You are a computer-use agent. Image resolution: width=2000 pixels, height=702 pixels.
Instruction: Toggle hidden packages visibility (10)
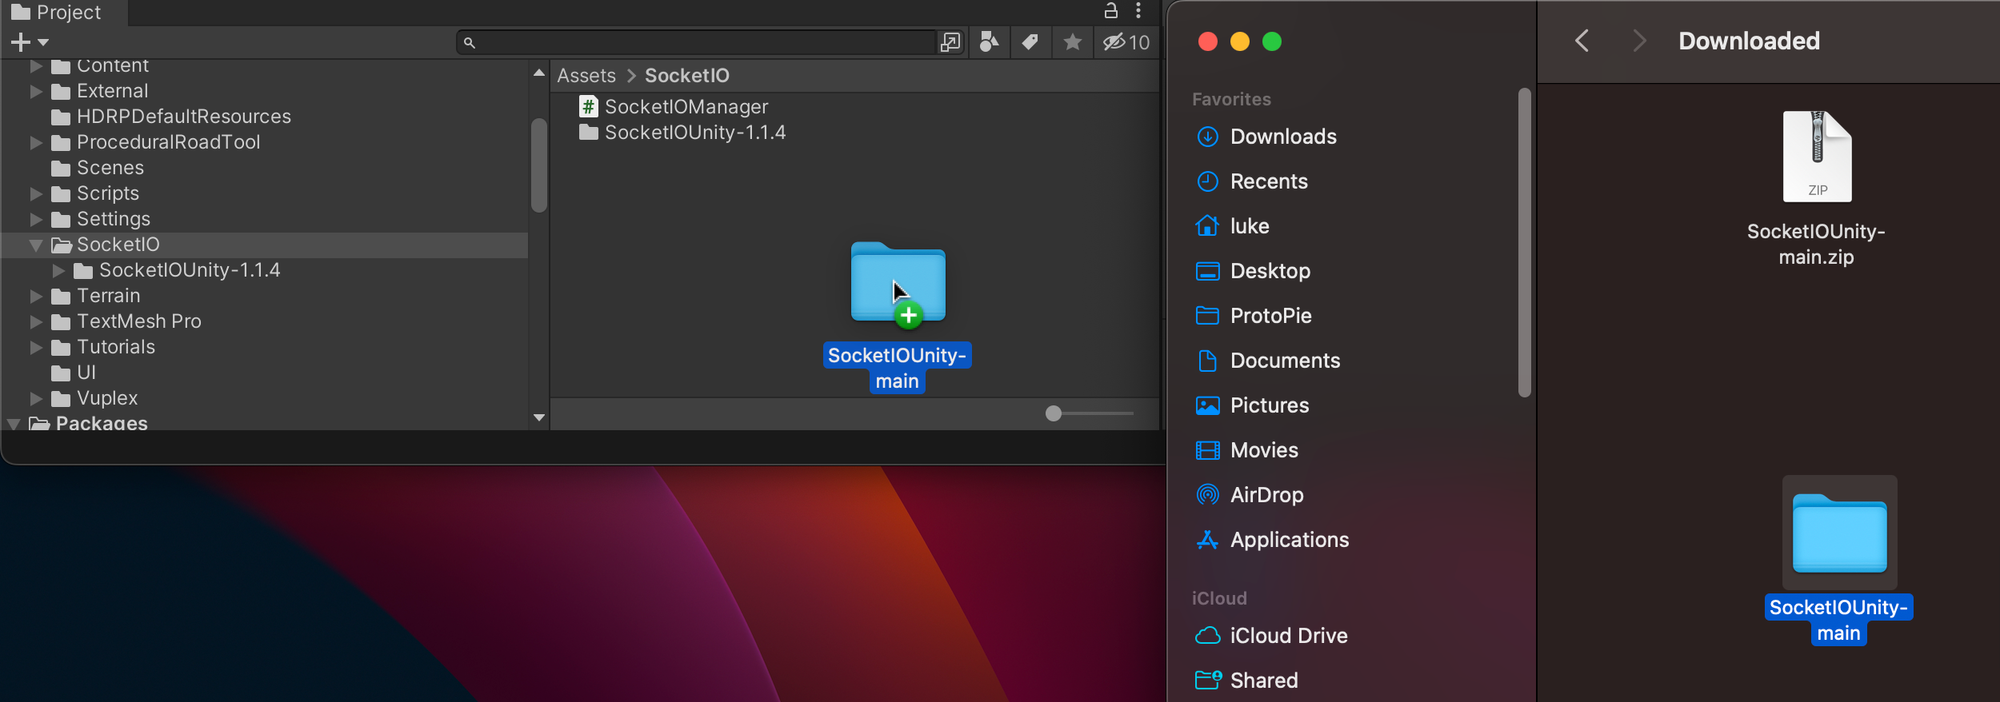point(1126,42)
